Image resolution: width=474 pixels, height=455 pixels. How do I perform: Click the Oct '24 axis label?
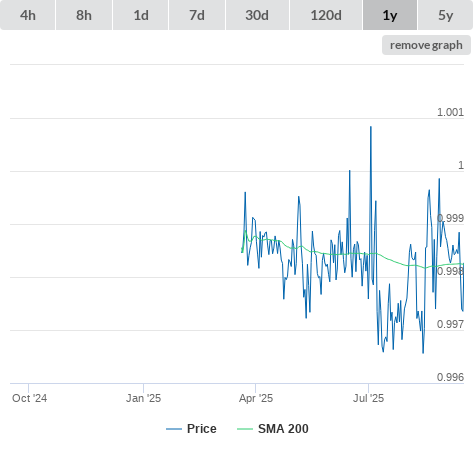(29, 398)
